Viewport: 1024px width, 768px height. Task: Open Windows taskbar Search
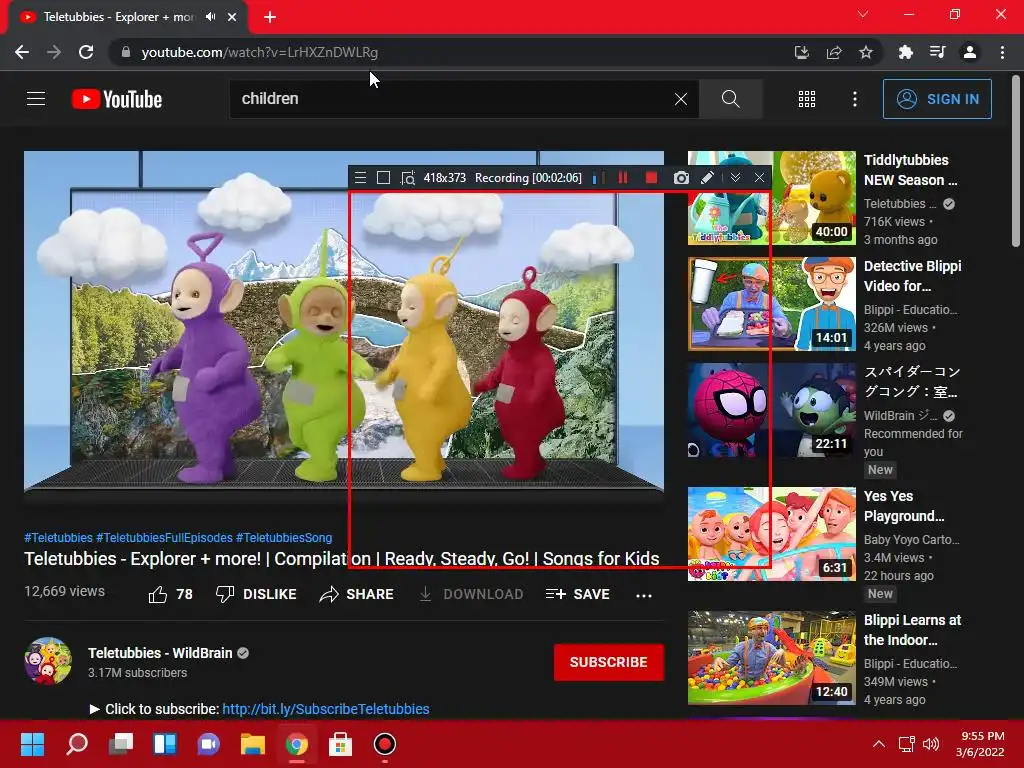click(x=77, y=744)
